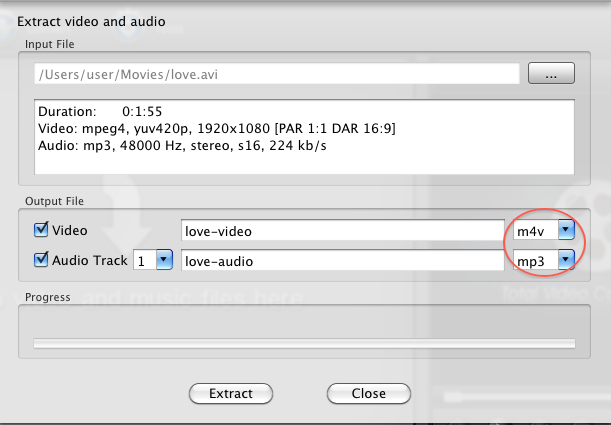
Task: Click the "Output File" section heading
Action: [54, 202]
